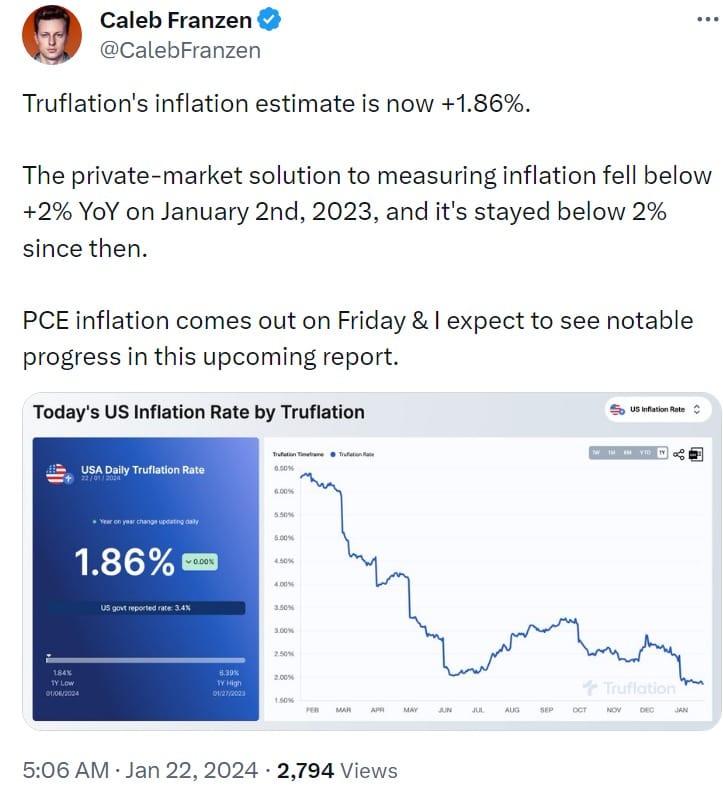Click the chart export/download icon
This screenshot has width=723, height=789.
tap(695, 454)
